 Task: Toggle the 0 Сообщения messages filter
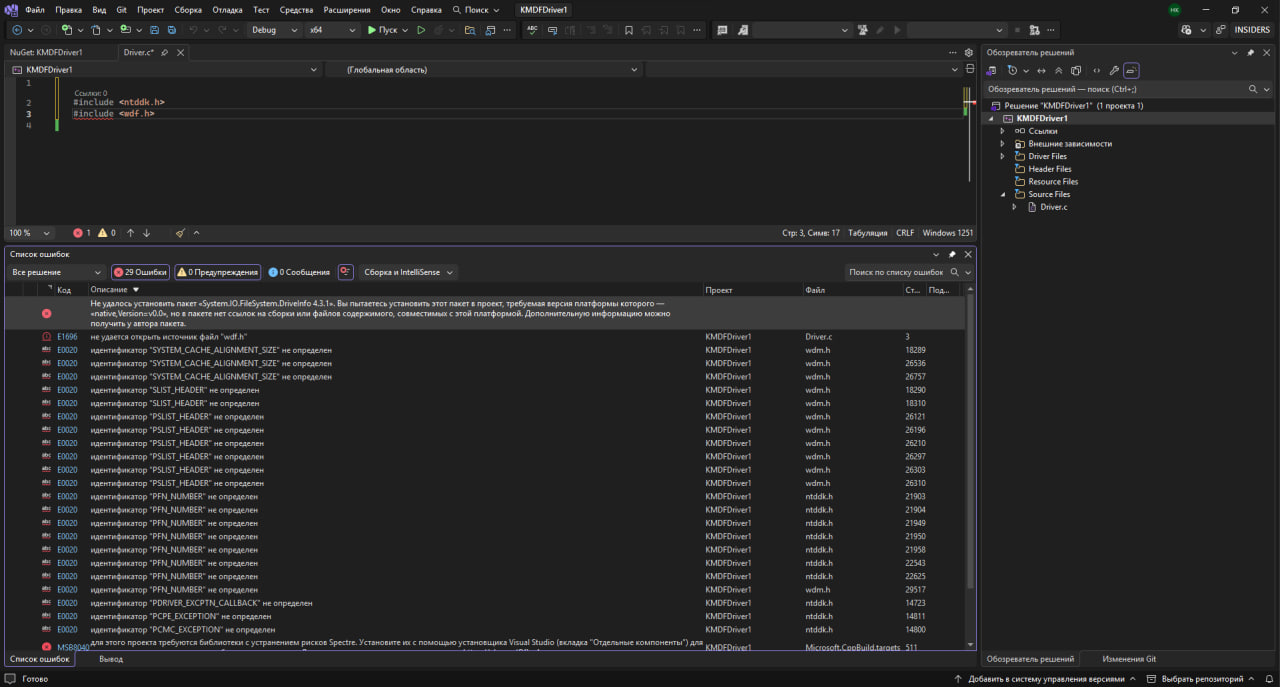pos(299,272)
